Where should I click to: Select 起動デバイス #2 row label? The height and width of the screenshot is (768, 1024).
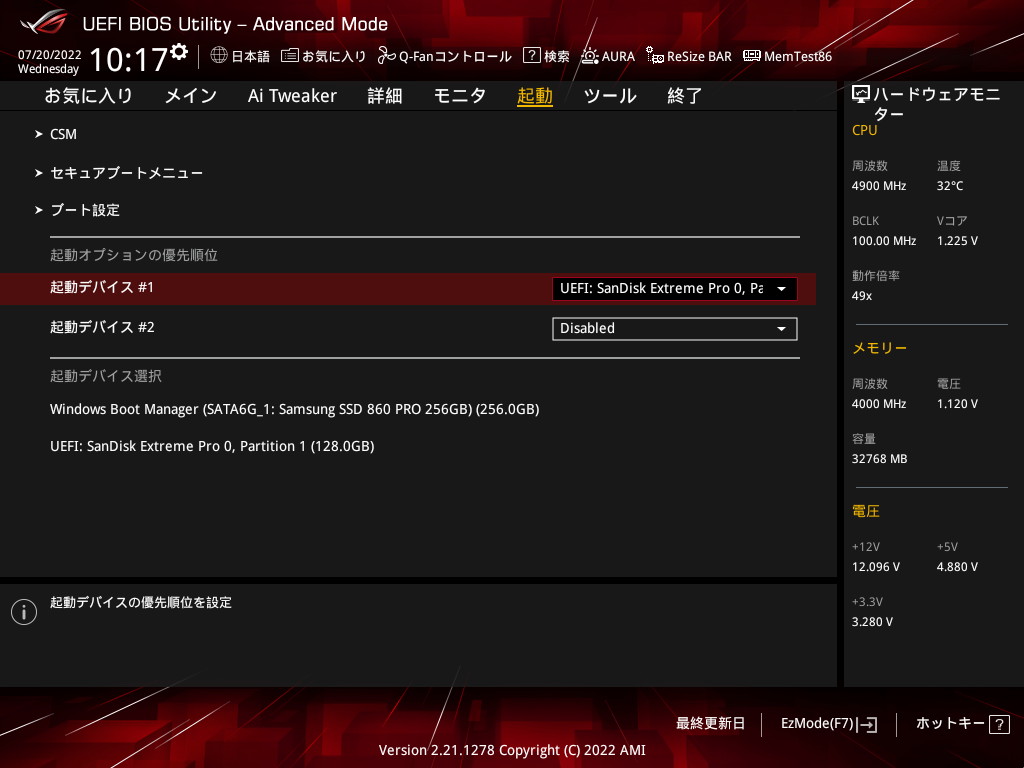tap(102, 327)
